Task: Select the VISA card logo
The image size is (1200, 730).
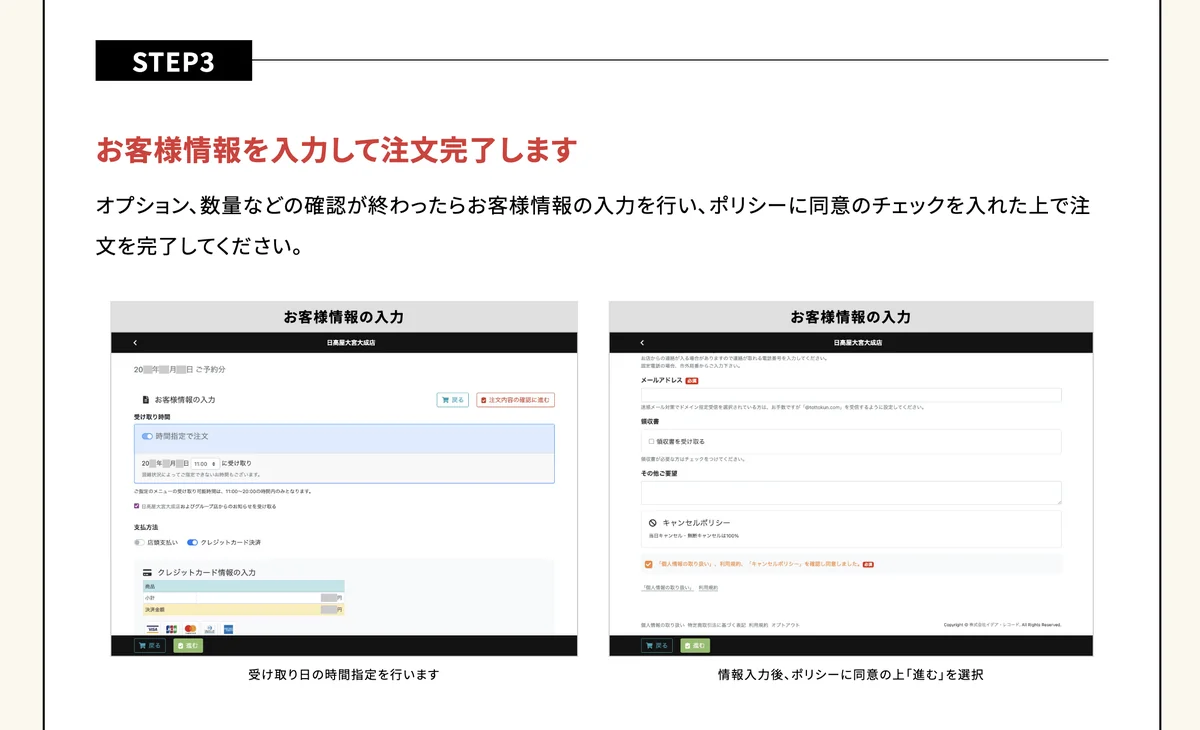Action: pyautogui.click(x=152, y=629)
